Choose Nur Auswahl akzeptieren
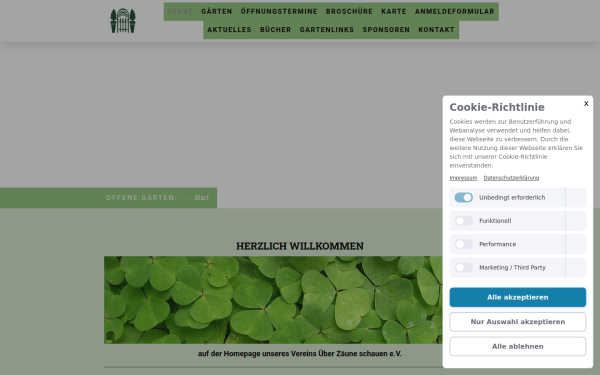This screenshot has width=600, height=375. click(518, 322)
